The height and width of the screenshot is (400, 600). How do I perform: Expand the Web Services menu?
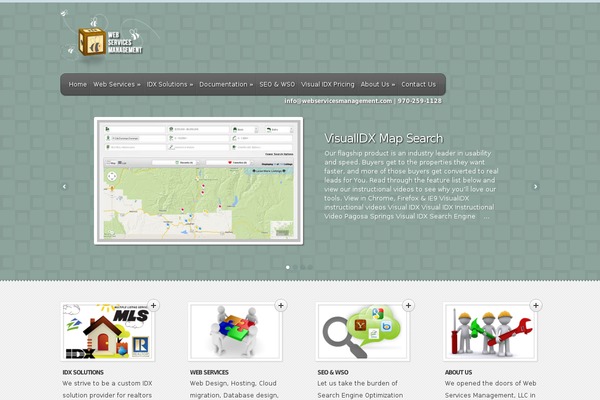point(117,84)
